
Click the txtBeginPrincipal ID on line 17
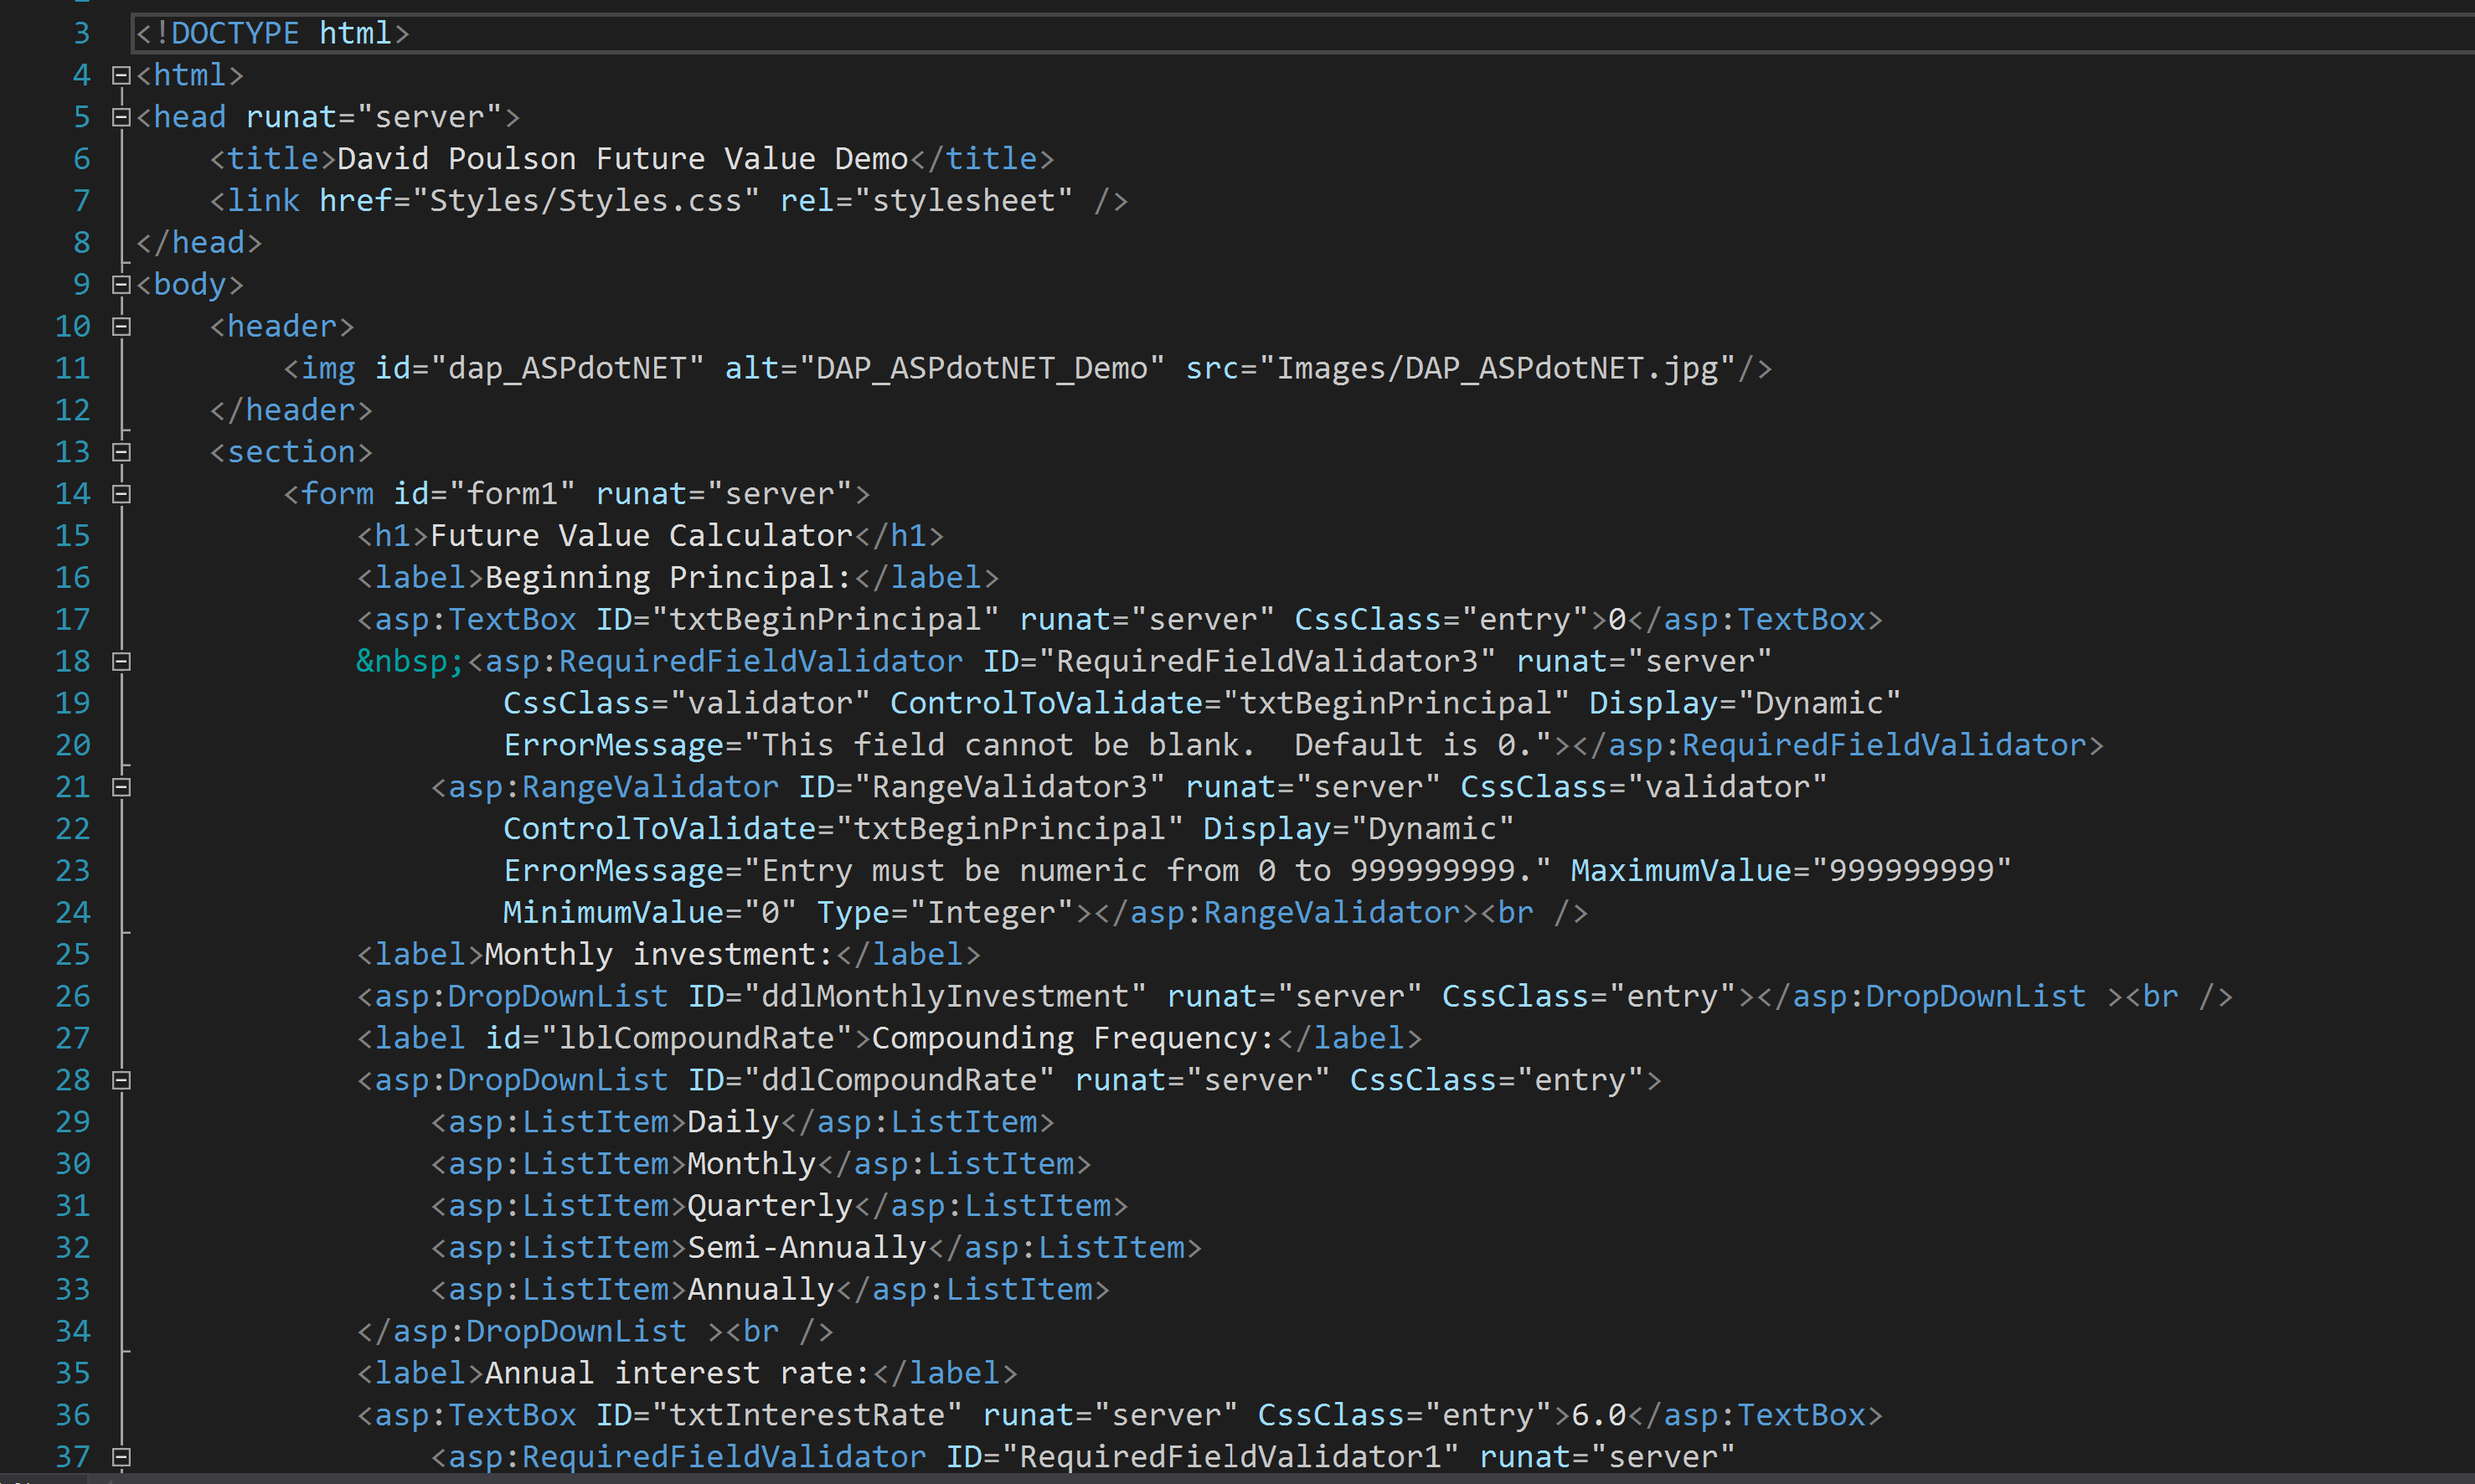(824, 619)
